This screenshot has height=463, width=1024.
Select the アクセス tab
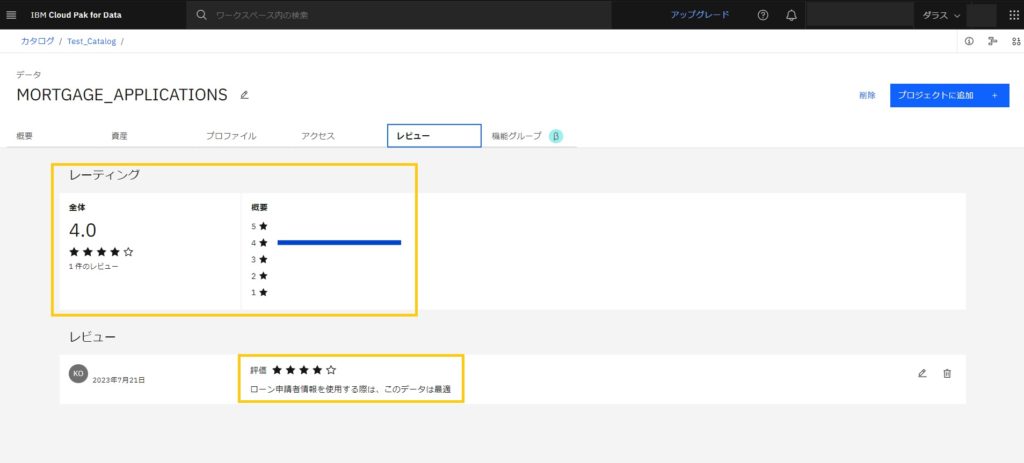click(318, 136)
